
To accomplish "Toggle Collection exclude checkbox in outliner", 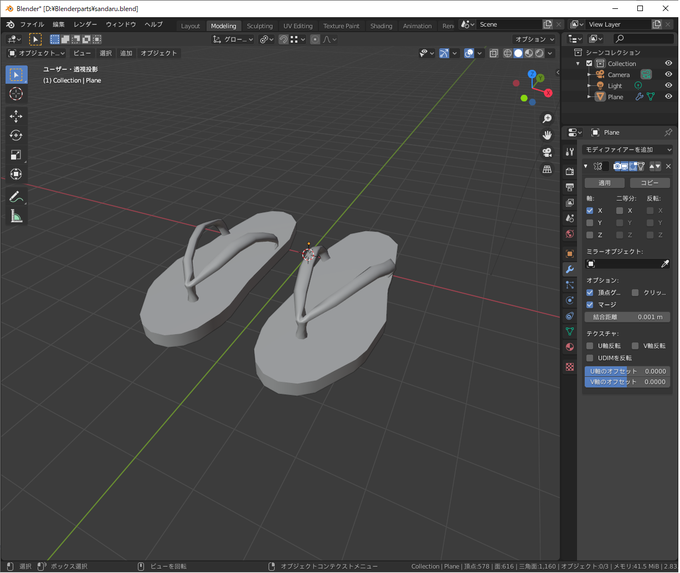I will 589,63.
